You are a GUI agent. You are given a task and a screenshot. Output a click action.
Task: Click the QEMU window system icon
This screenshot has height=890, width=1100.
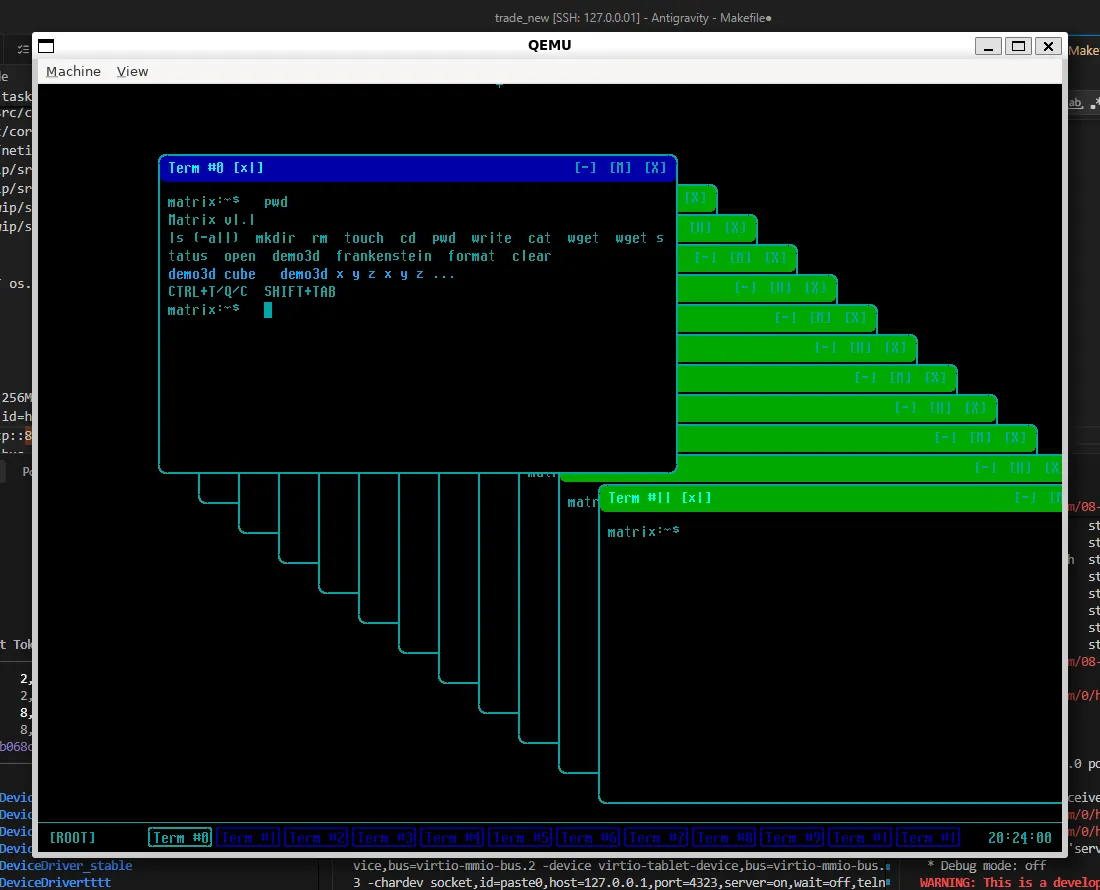(46, 46)
